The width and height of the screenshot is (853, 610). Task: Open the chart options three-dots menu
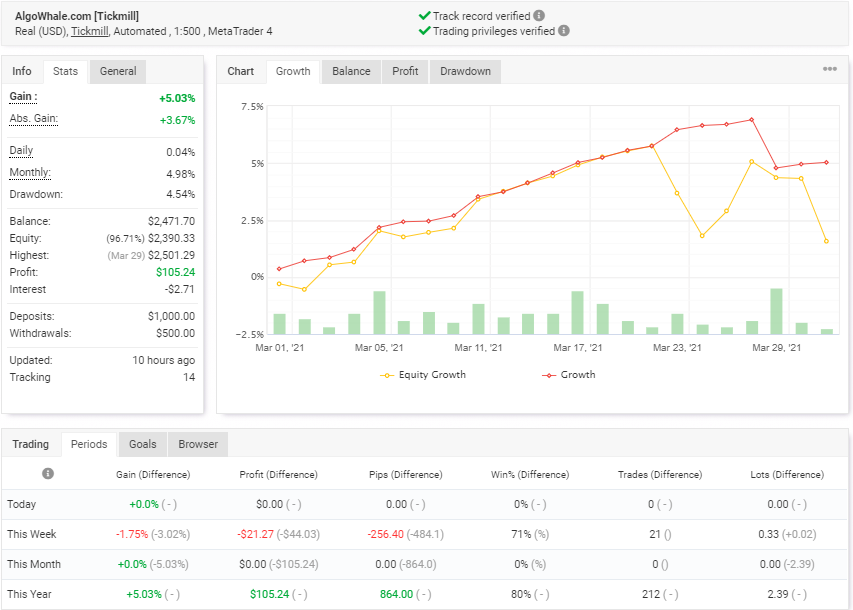tap(830, 69)
